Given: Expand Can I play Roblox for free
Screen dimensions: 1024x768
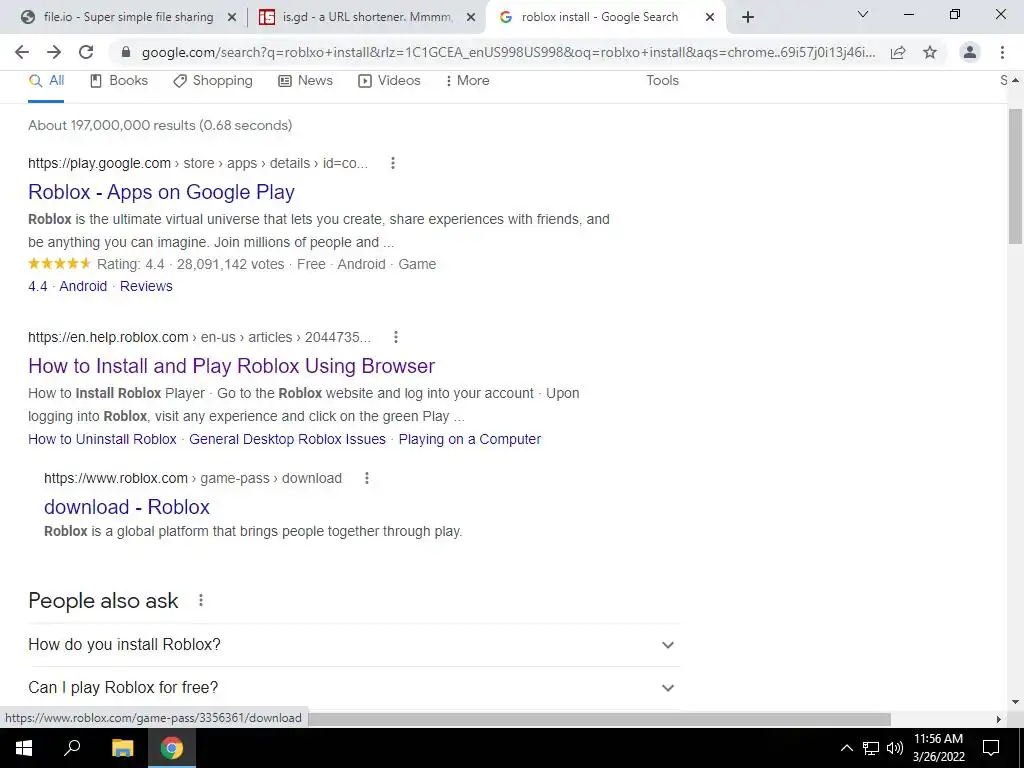Looking at the screenshot, I should 354,688.
